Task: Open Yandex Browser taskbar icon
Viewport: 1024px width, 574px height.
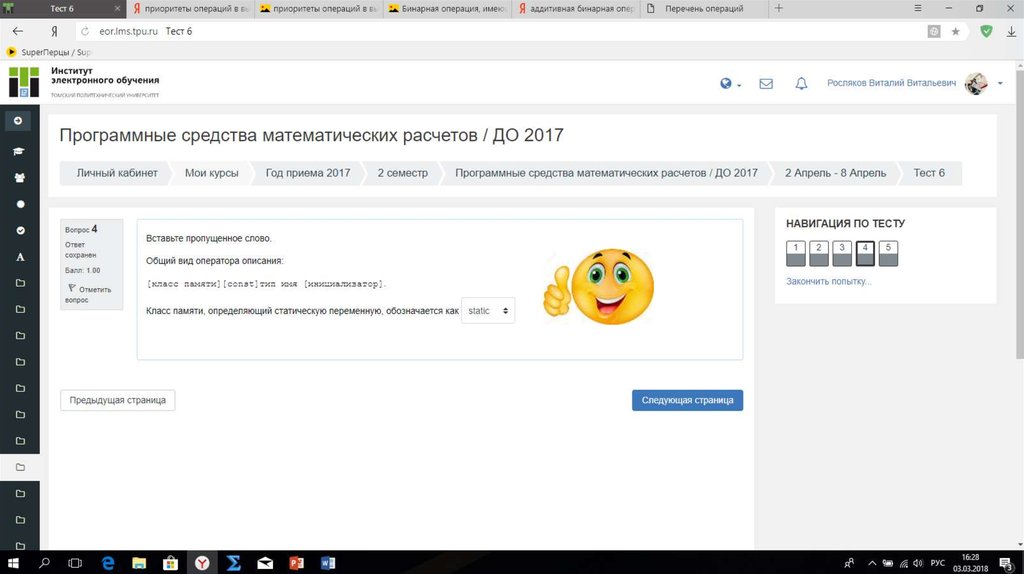Action: 202,563
